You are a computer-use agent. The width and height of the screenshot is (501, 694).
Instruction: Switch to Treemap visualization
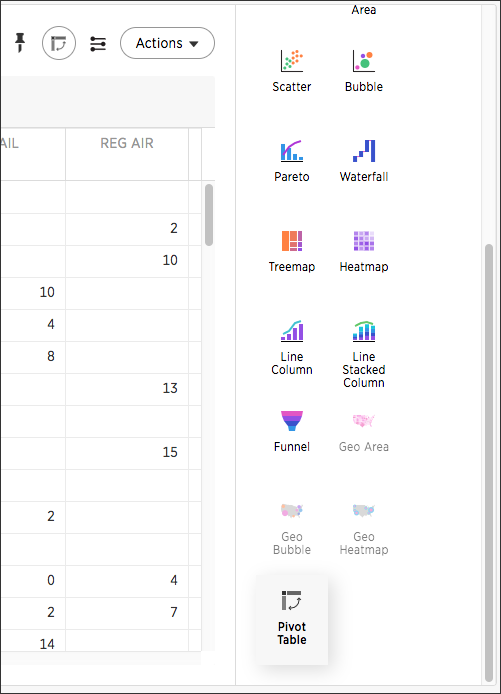click(292, 251)
